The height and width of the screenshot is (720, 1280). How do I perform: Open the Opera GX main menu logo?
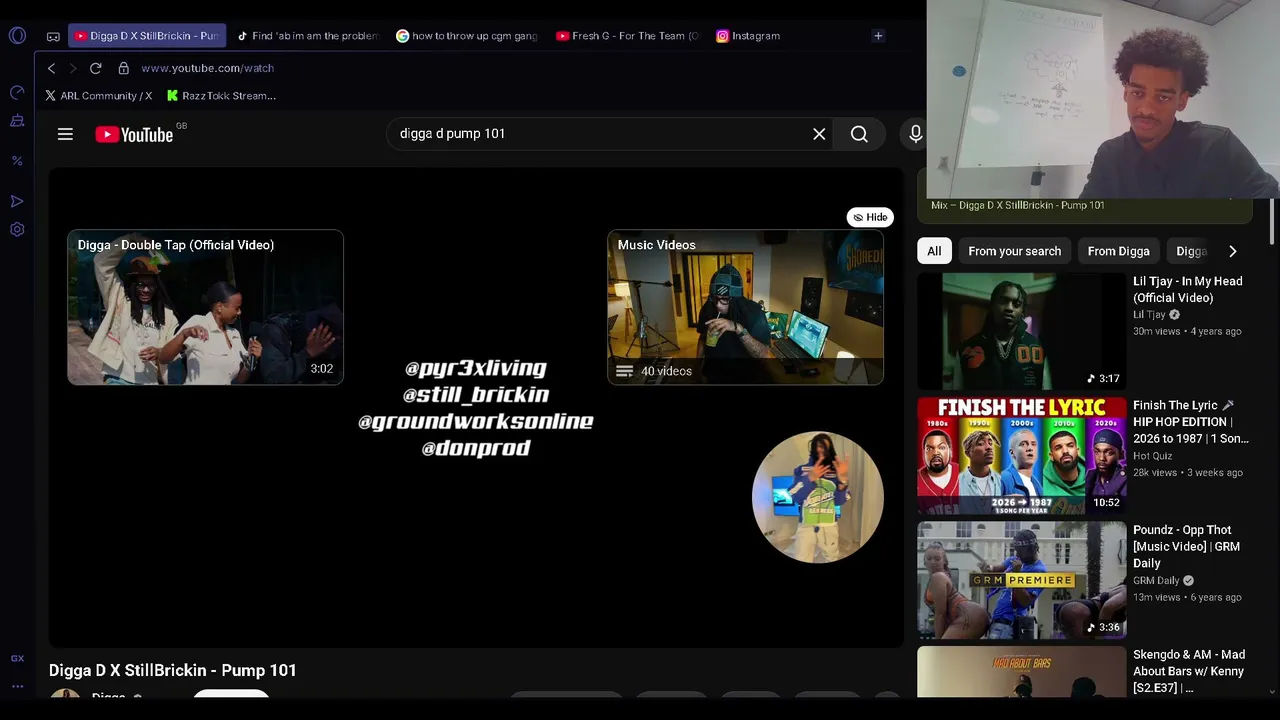(17, 36)
